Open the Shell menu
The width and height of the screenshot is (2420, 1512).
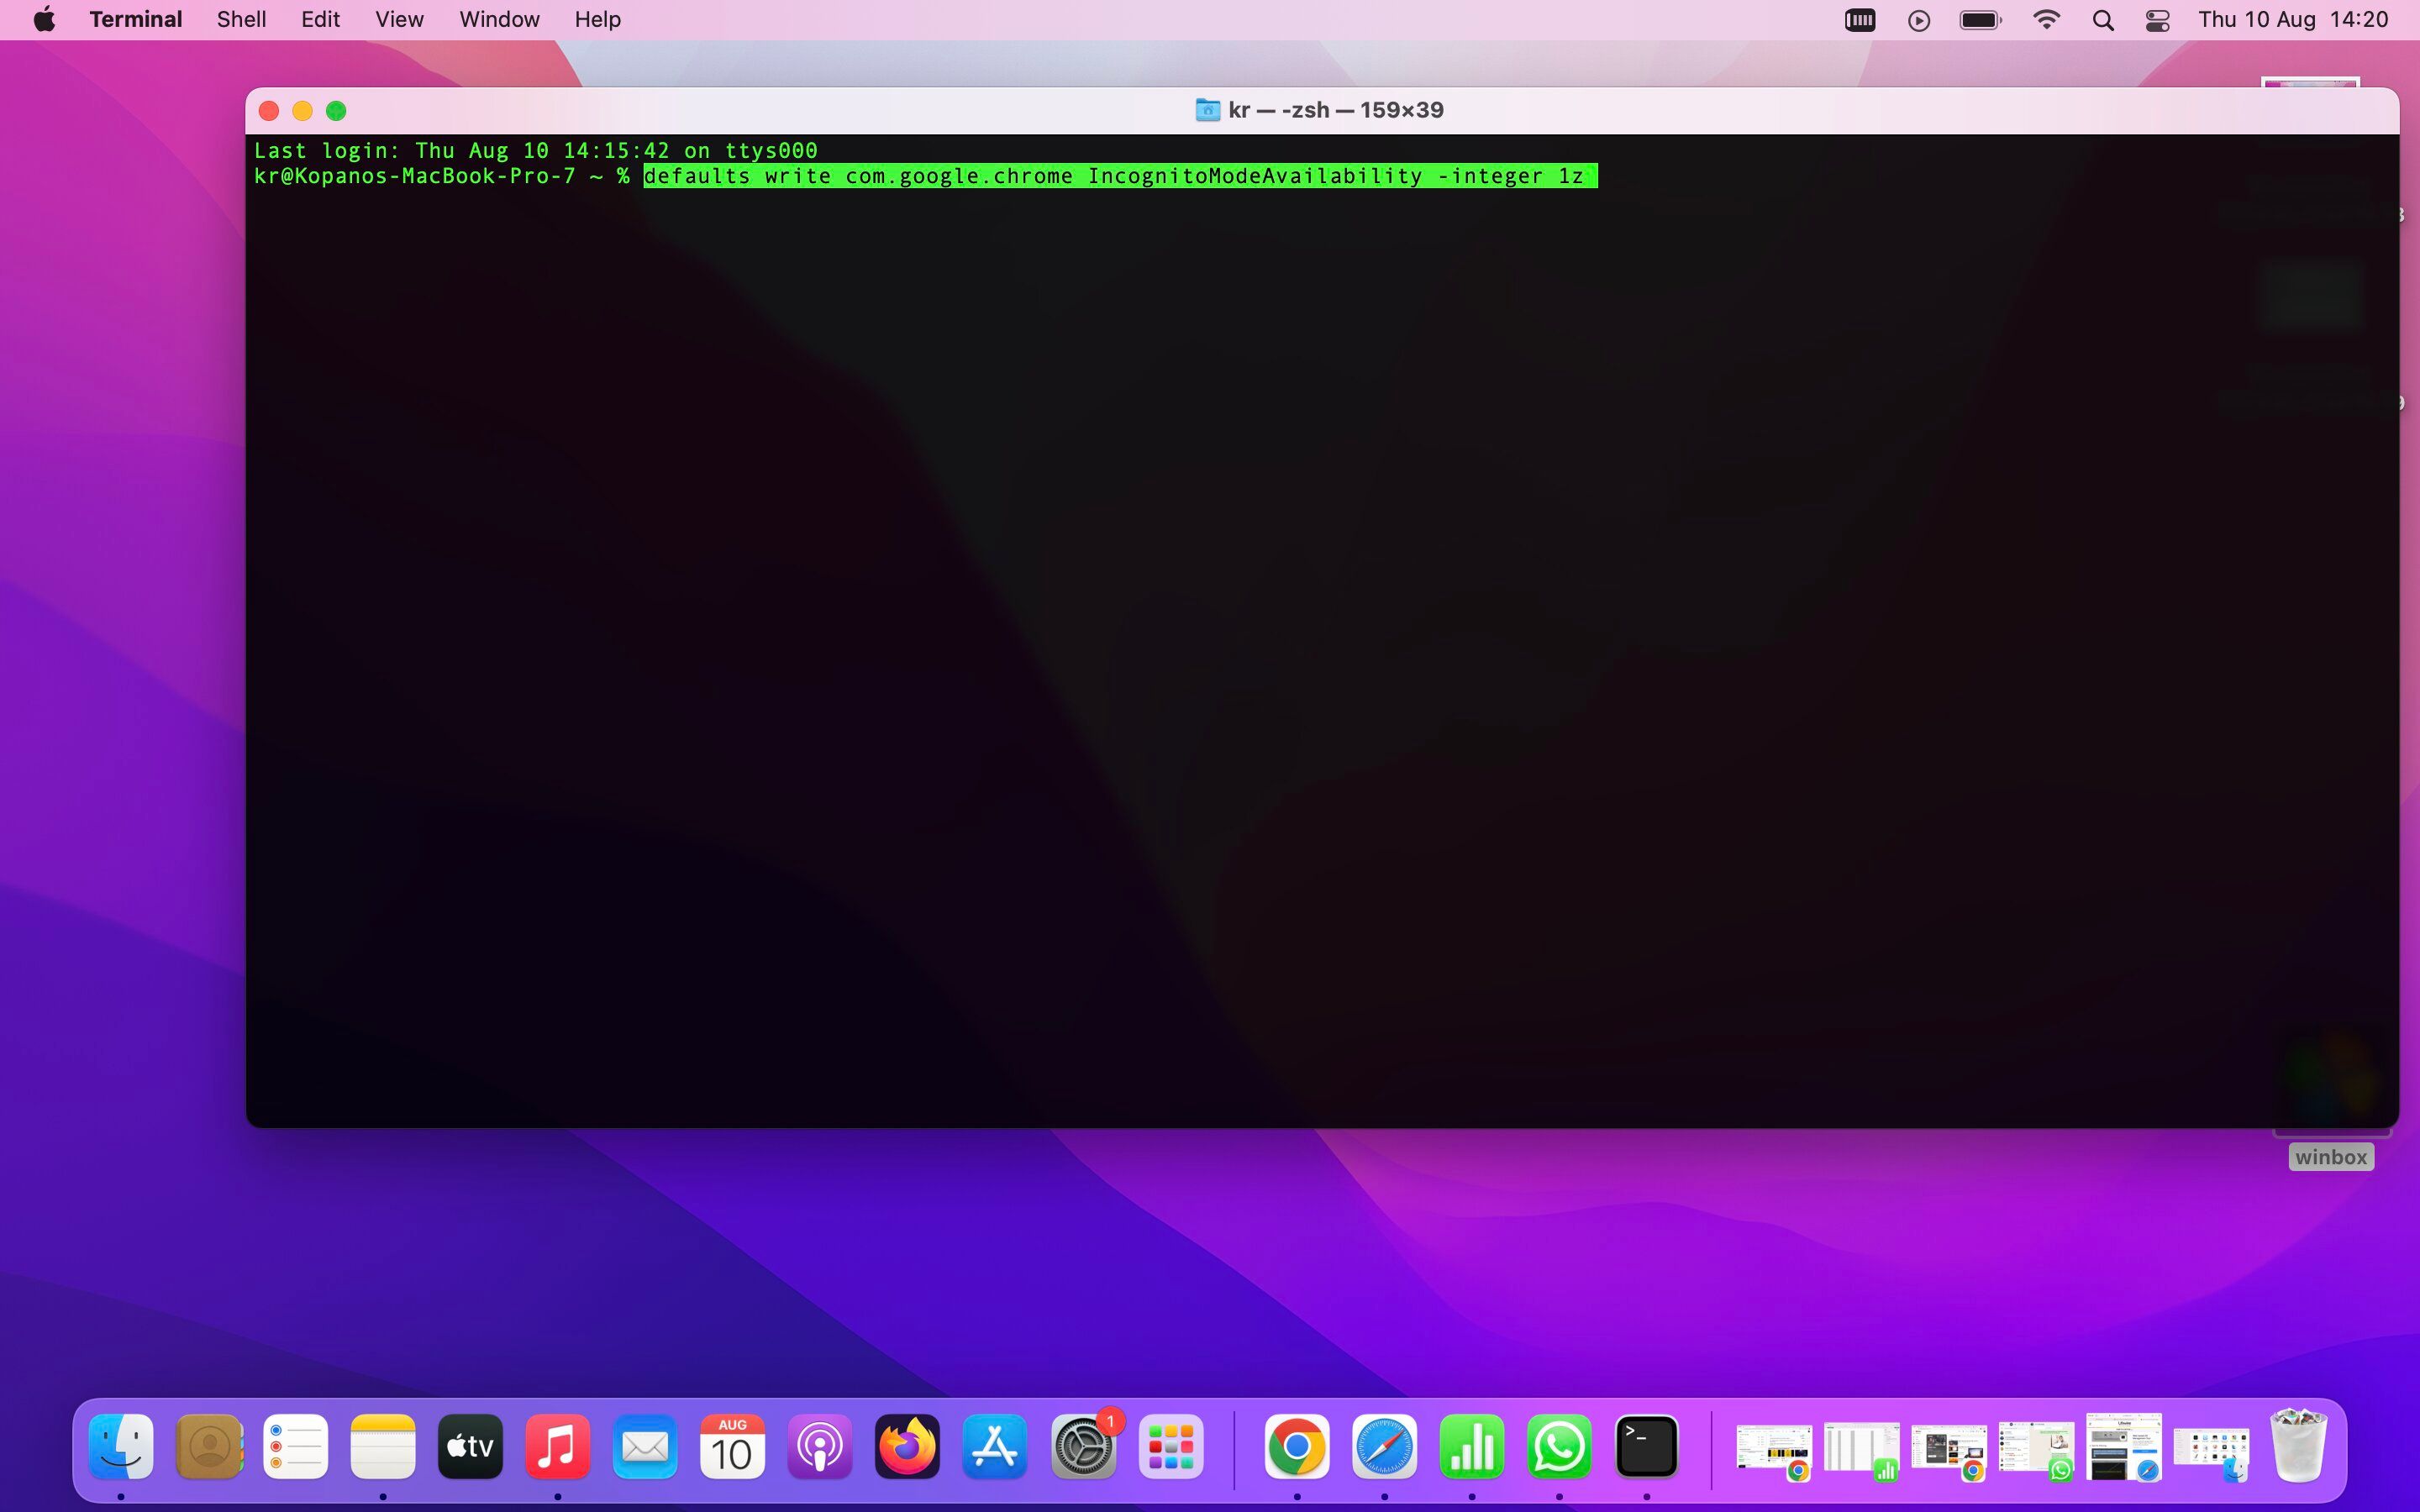(x=240, y=19)
